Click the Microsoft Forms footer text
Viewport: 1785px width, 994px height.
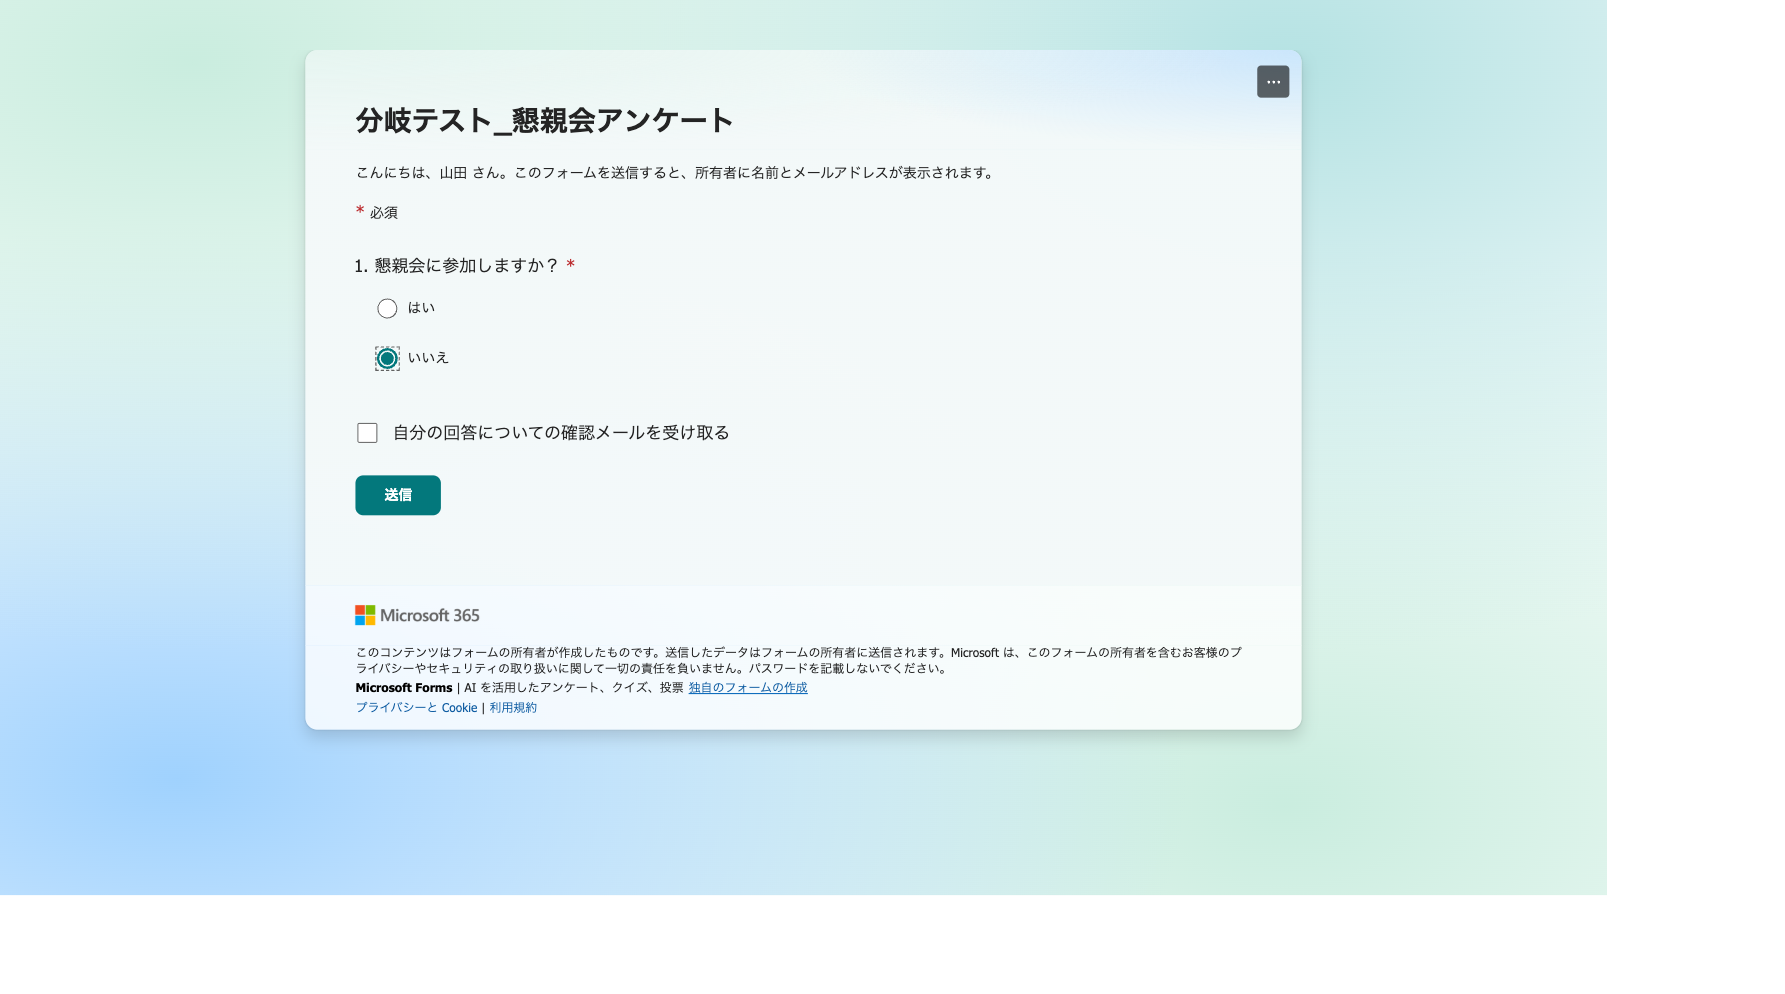pos(404,688)
